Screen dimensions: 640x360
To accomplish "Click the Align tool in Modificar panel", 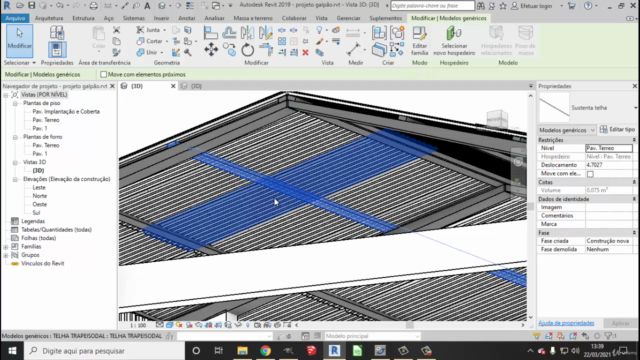I will pyautogui.click(x=211, y=33).
